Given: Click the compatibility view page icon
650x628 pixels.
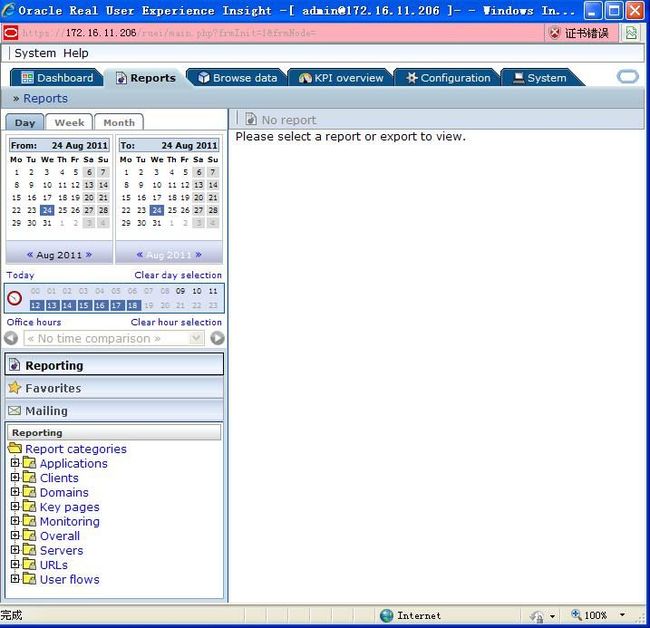Looking at the screenshot, I should point(631,32).
